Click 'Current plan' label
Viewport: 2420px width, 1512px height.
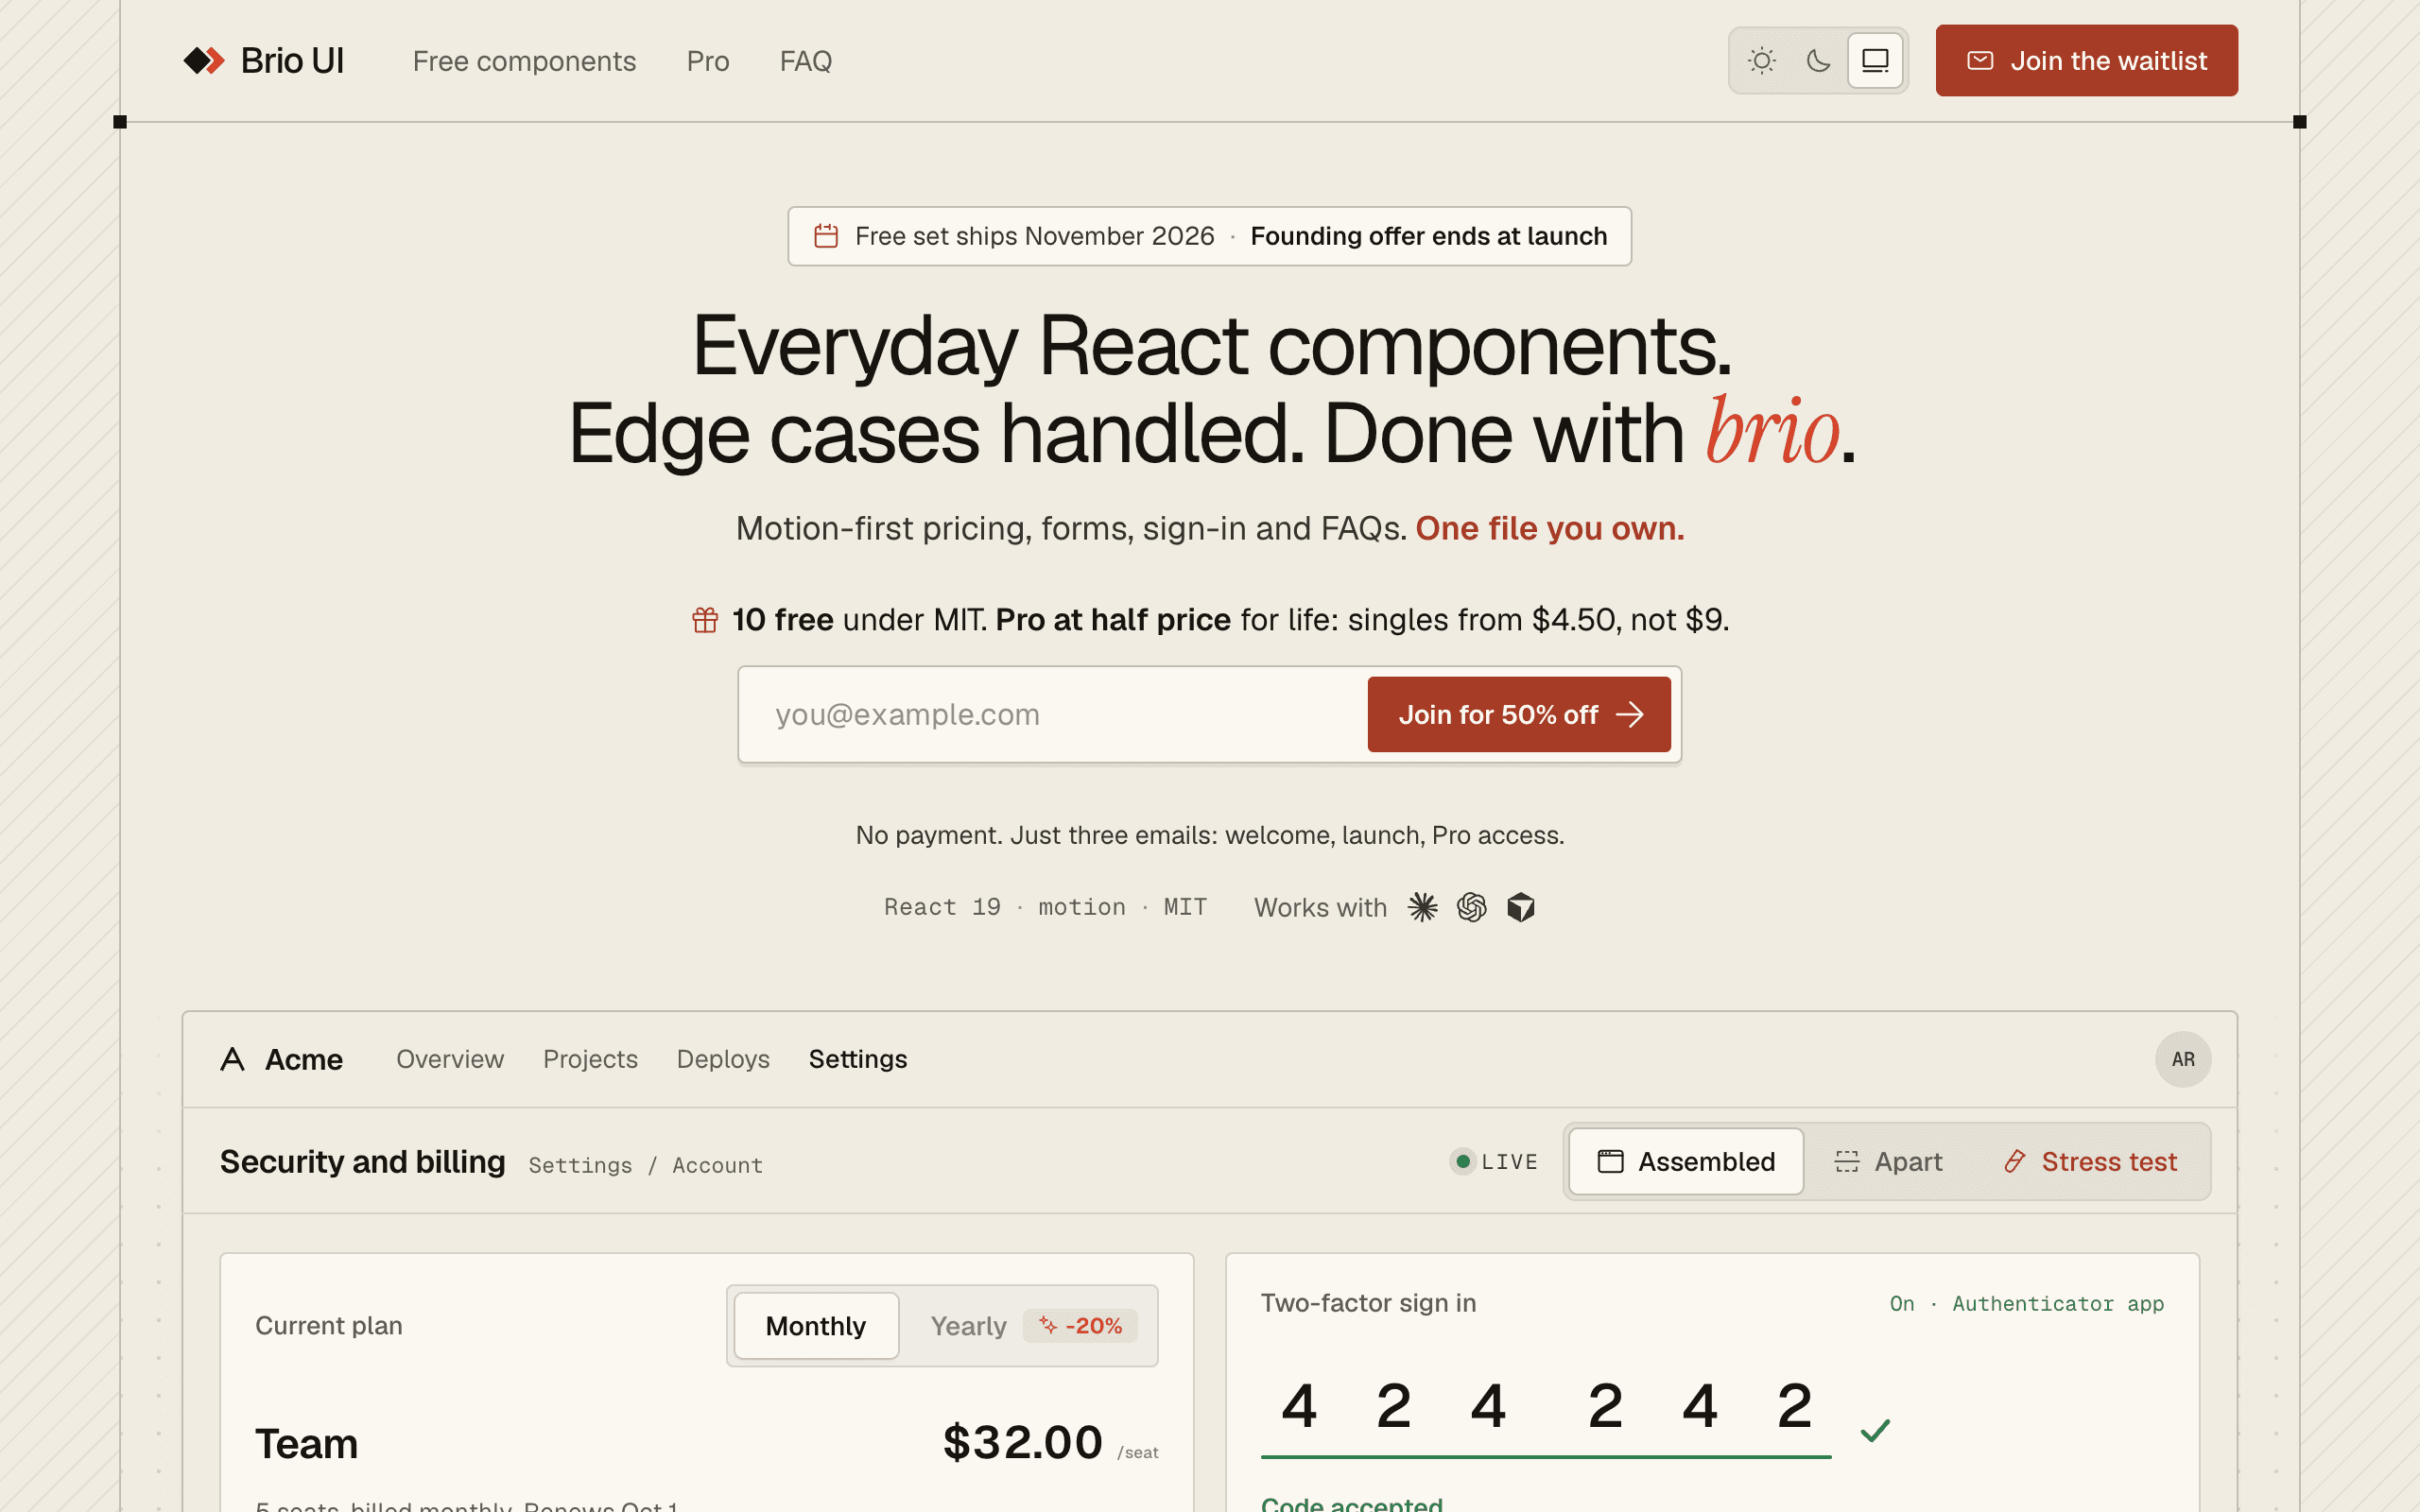[x=329, y=1326]
